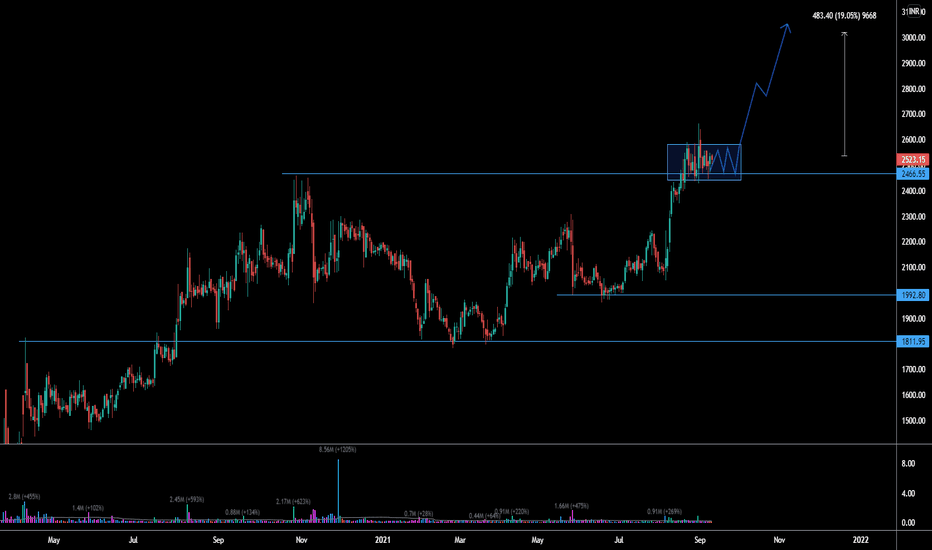This screenshot has height=550, width=932.
Task: Click the 1700.00 price axis label
Action: click(x=914, y=369)
